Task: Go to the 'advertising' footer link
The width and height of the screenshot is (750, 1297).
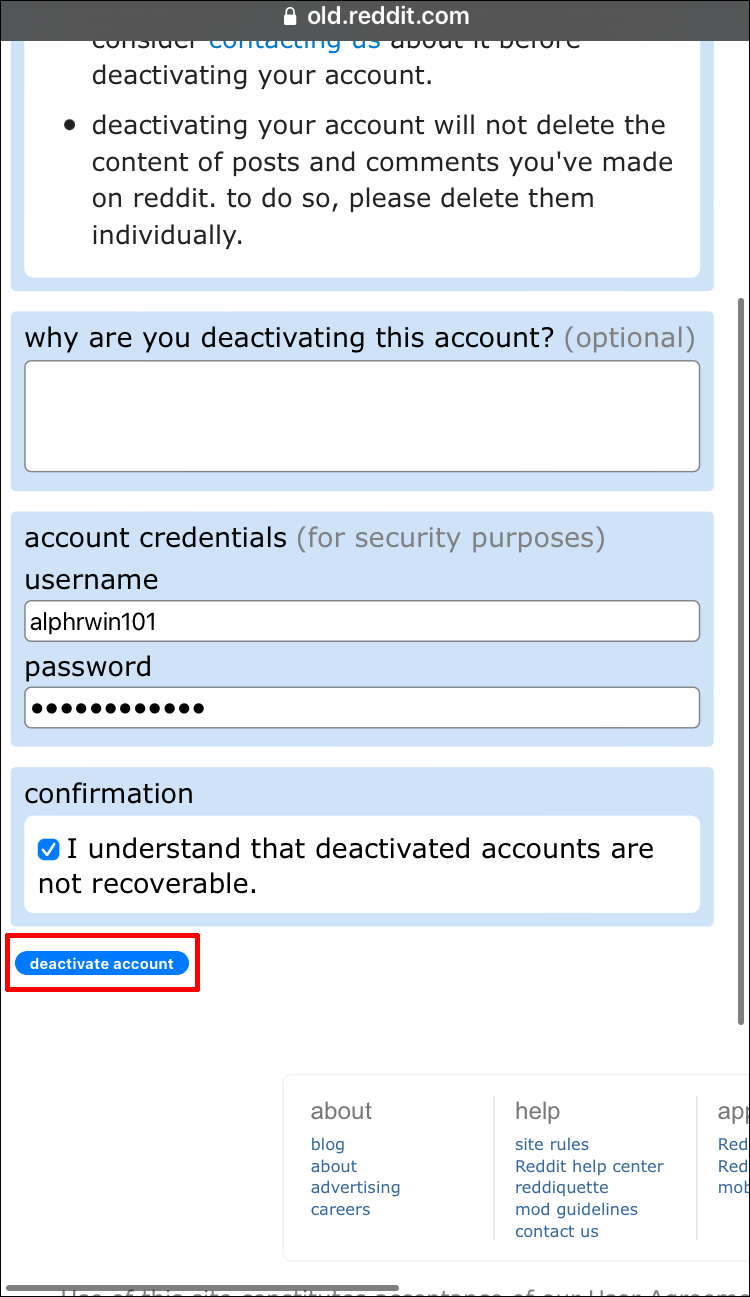Action: (355, 1187)
